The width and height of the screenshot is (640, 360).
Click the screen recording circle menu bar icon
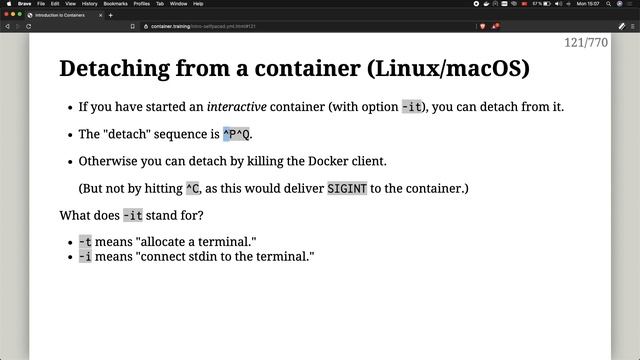[476, 4]
